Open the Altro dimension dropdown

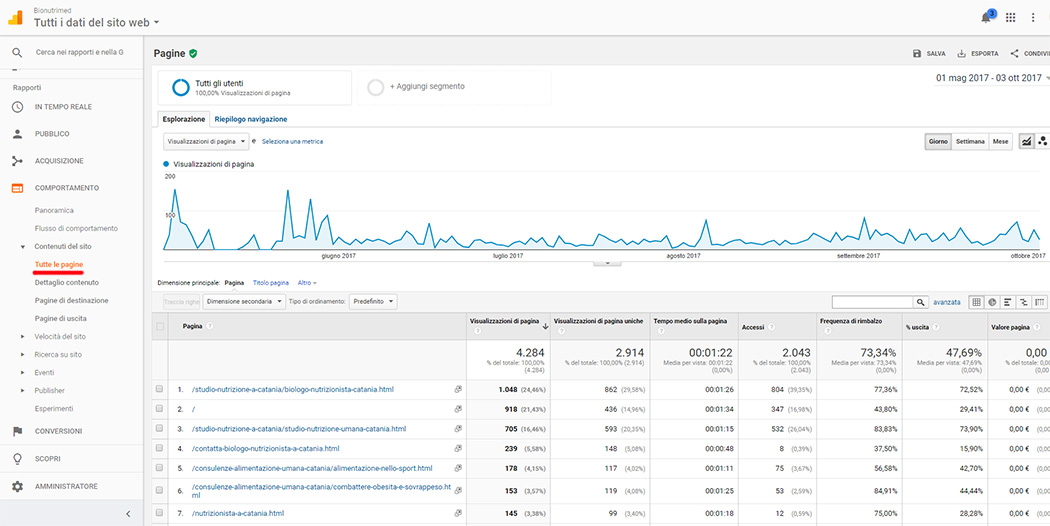pyautogui.click(x=307, y=283)
